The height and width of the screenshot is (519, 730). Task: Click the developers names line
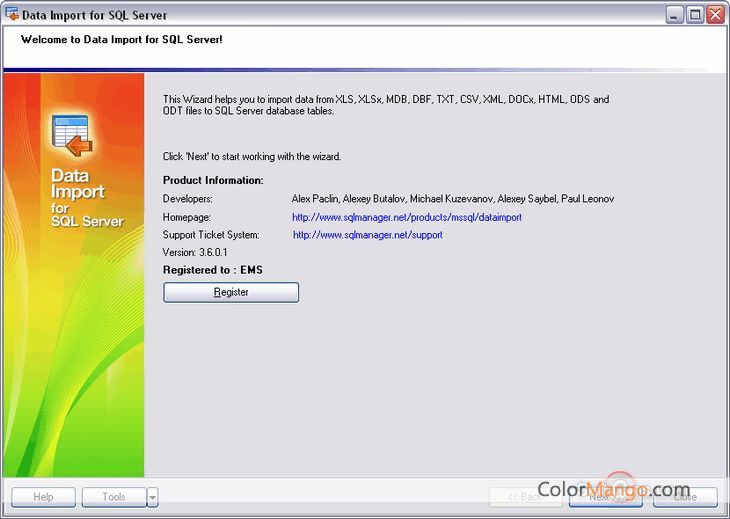(453, 199)
